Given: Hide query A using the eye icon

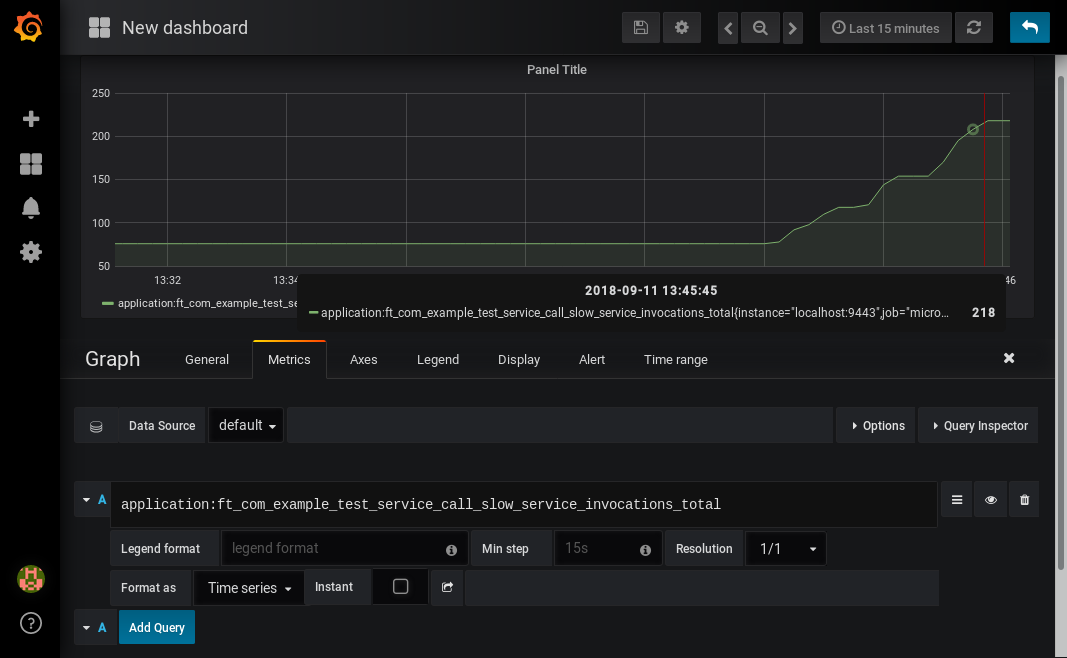Looking at the screenshot, I should coord(990,500).
